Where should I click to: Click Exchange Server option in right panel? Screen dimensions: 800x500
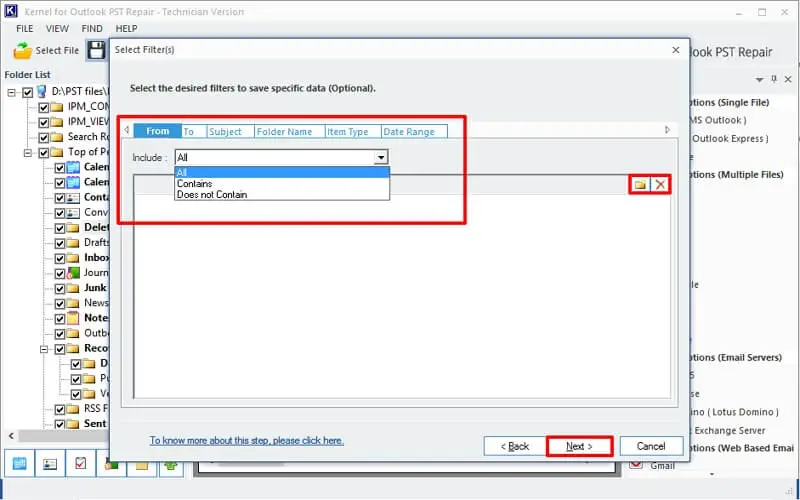pyautogui.click(x=730, y=431)
